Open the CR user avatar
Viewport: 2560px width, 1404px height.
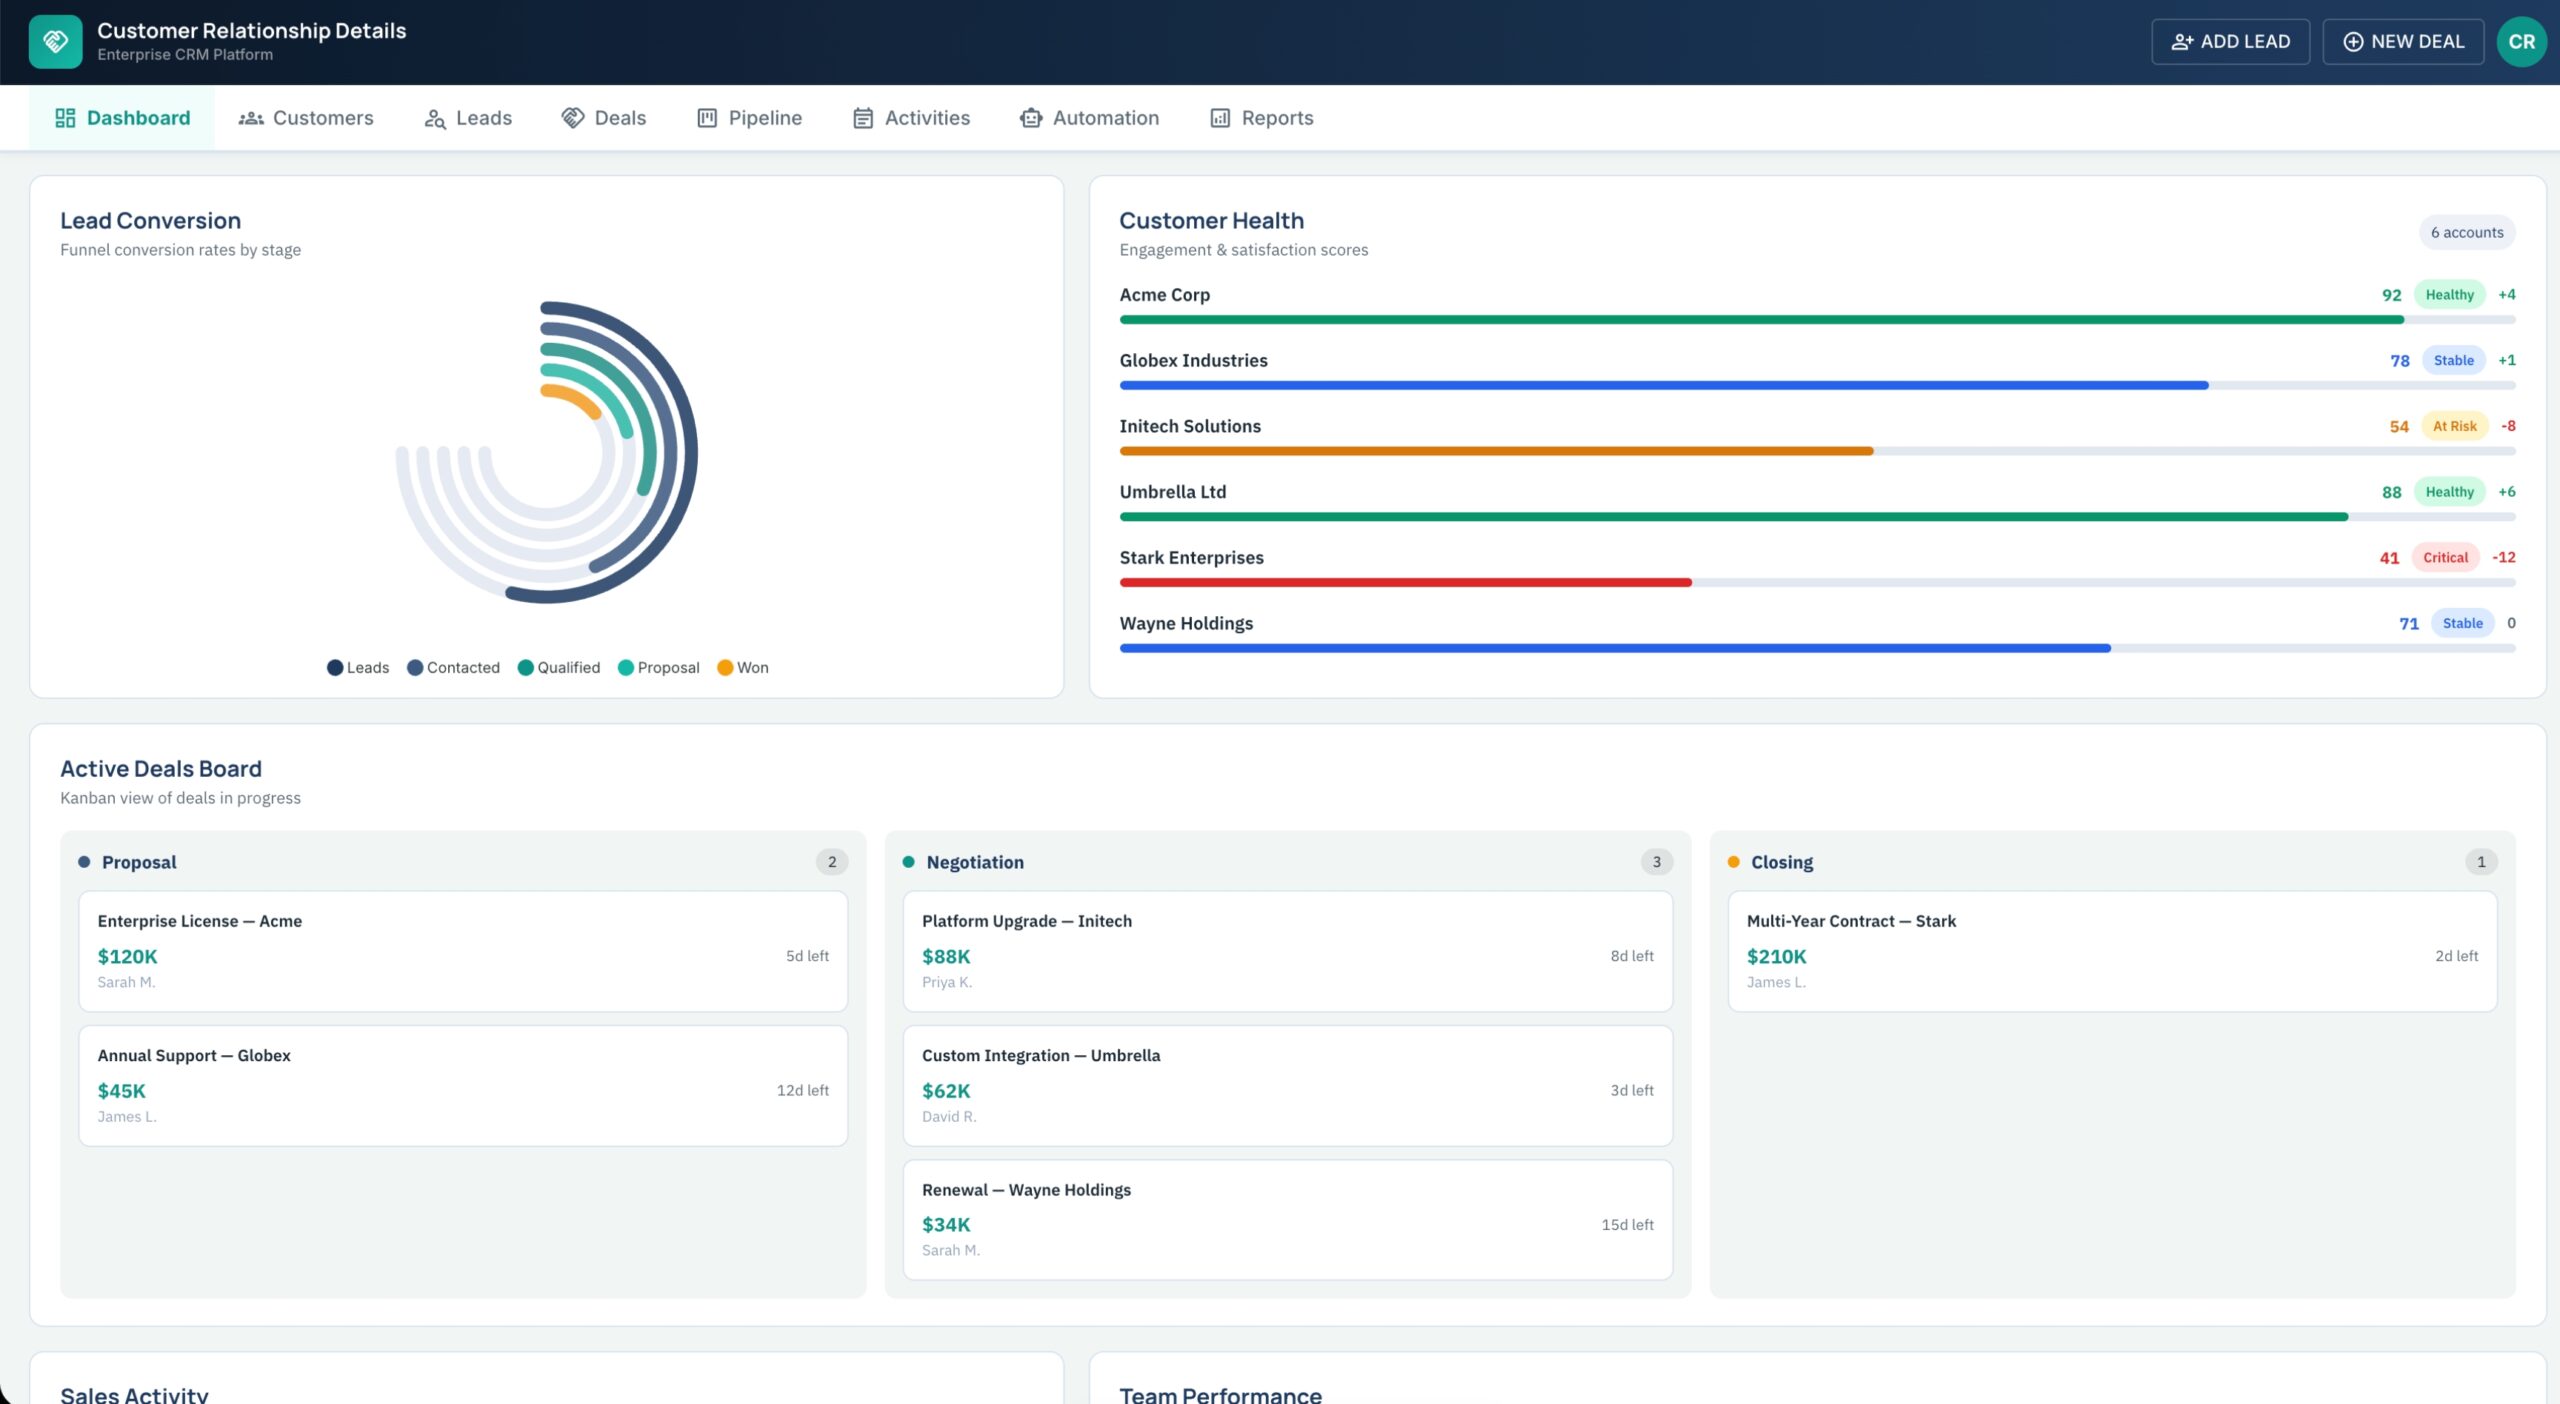coord(2521,42)
